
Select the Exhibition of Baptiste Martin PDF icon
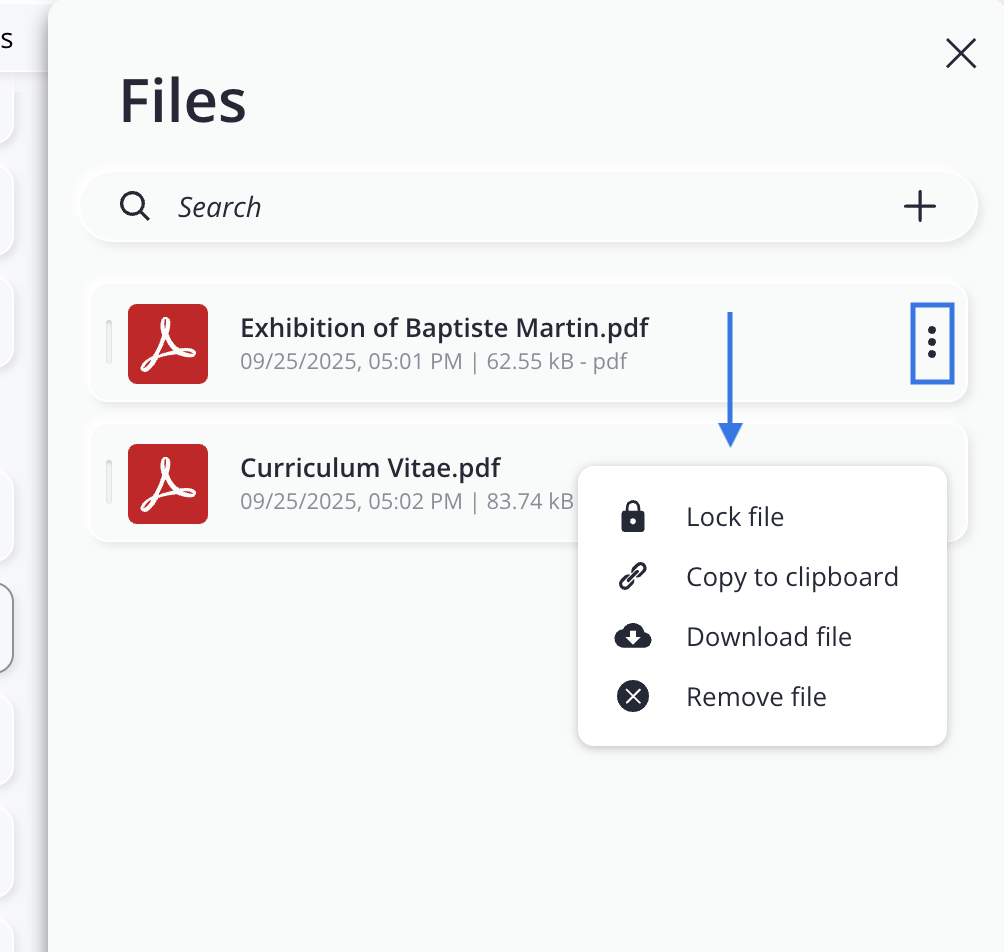point(168,344)
